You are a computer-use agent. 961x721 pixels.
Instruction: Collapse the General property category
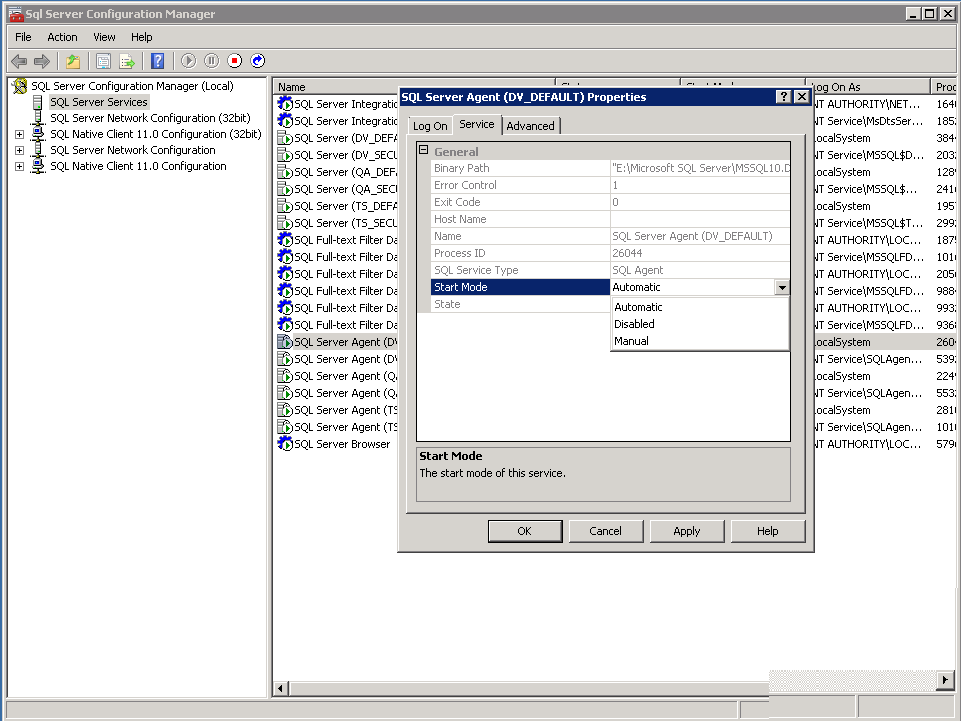(x=424, y=150)
